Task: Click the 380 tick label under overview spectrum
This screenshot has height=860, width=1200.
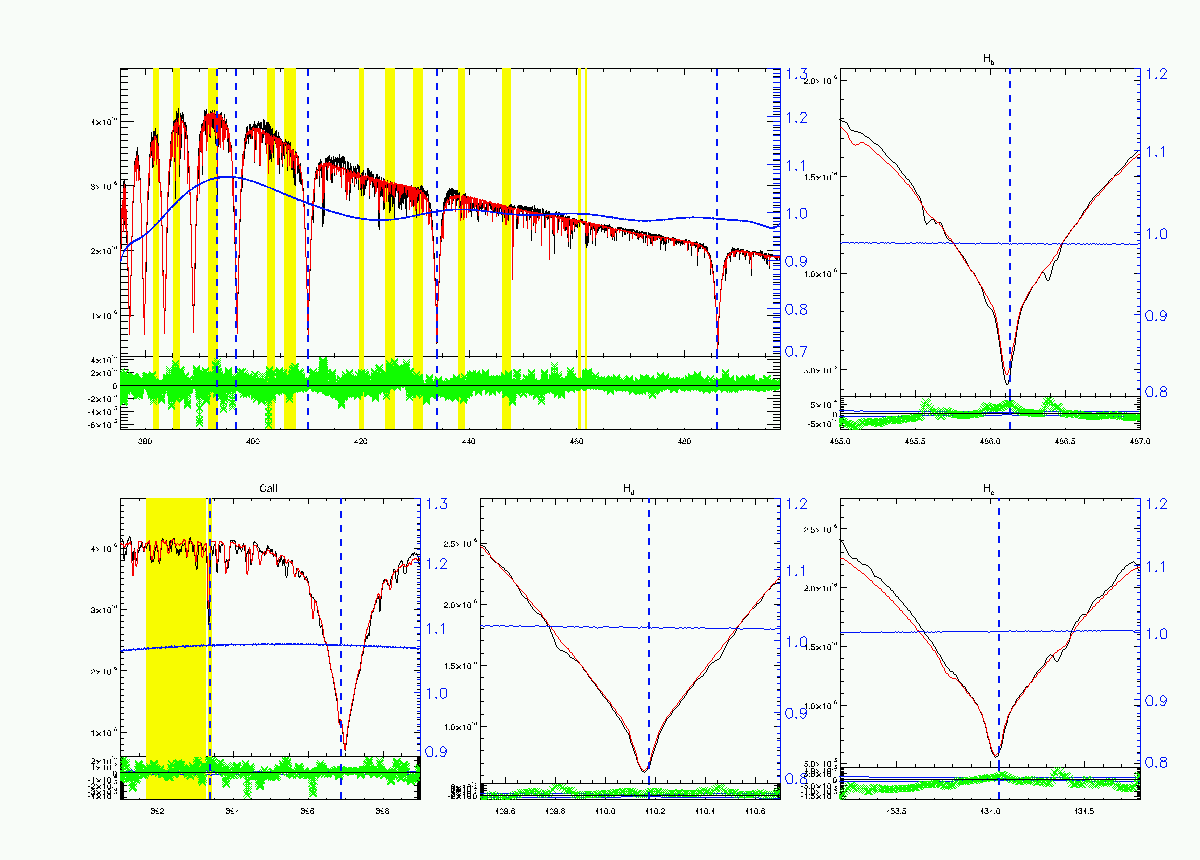Action: pos(146,441)
